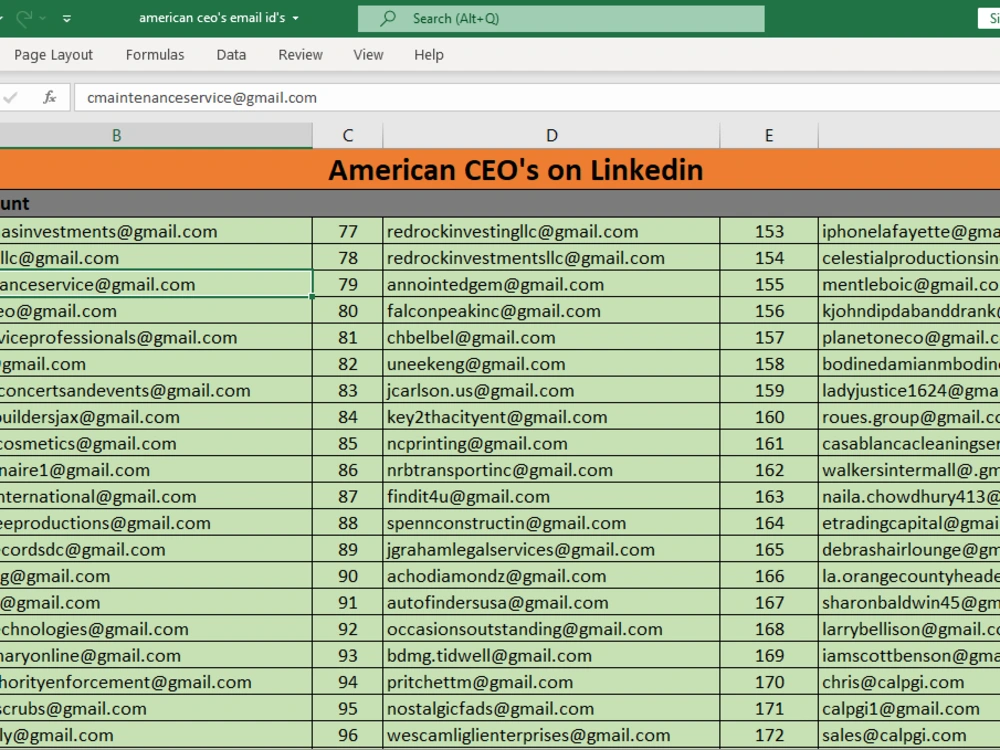Select cell autofindersusa@gmail.com
Image resolution: width=1000 pixels, height=750 pixels.
click(552, 602)
